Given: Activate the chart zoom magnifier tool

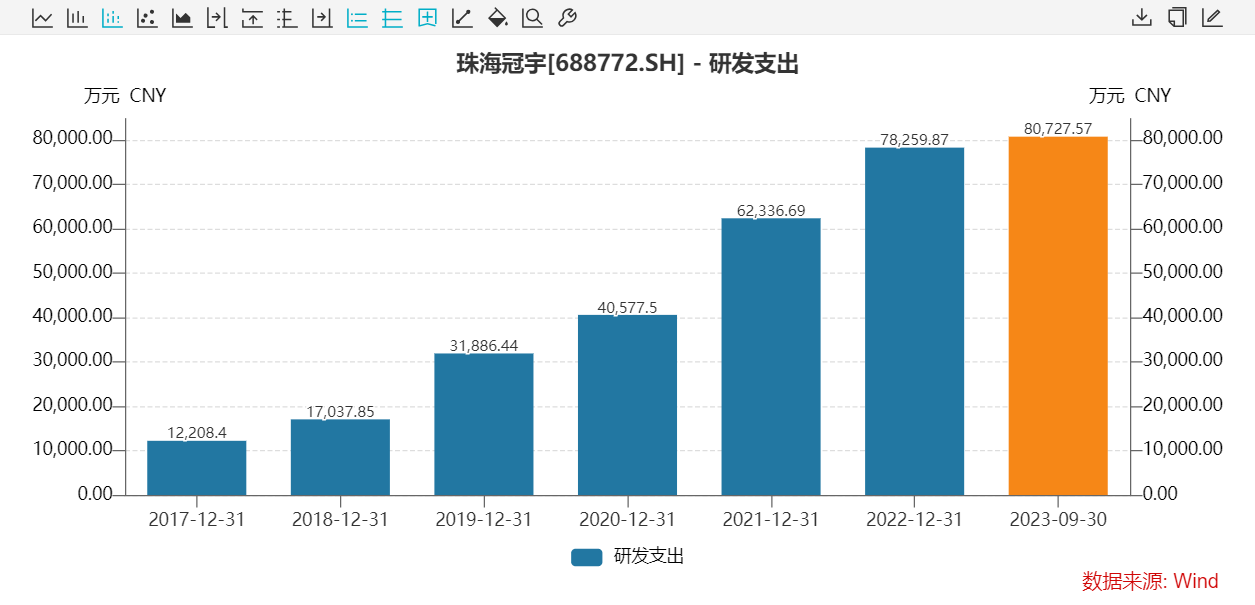Looking at the screenshot, I should (x=532, y=18).
